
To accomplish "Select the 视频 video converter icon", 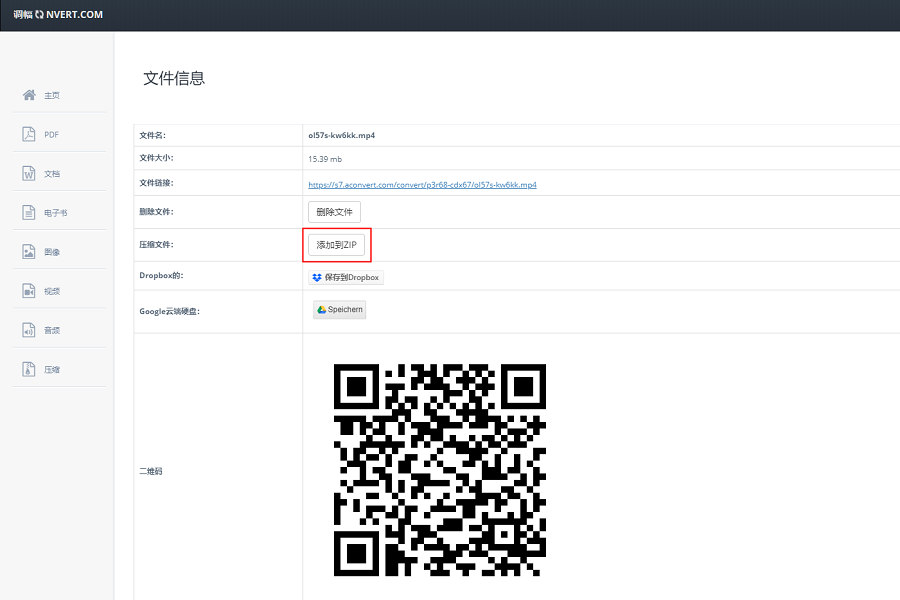I will (x=29, y=291).
